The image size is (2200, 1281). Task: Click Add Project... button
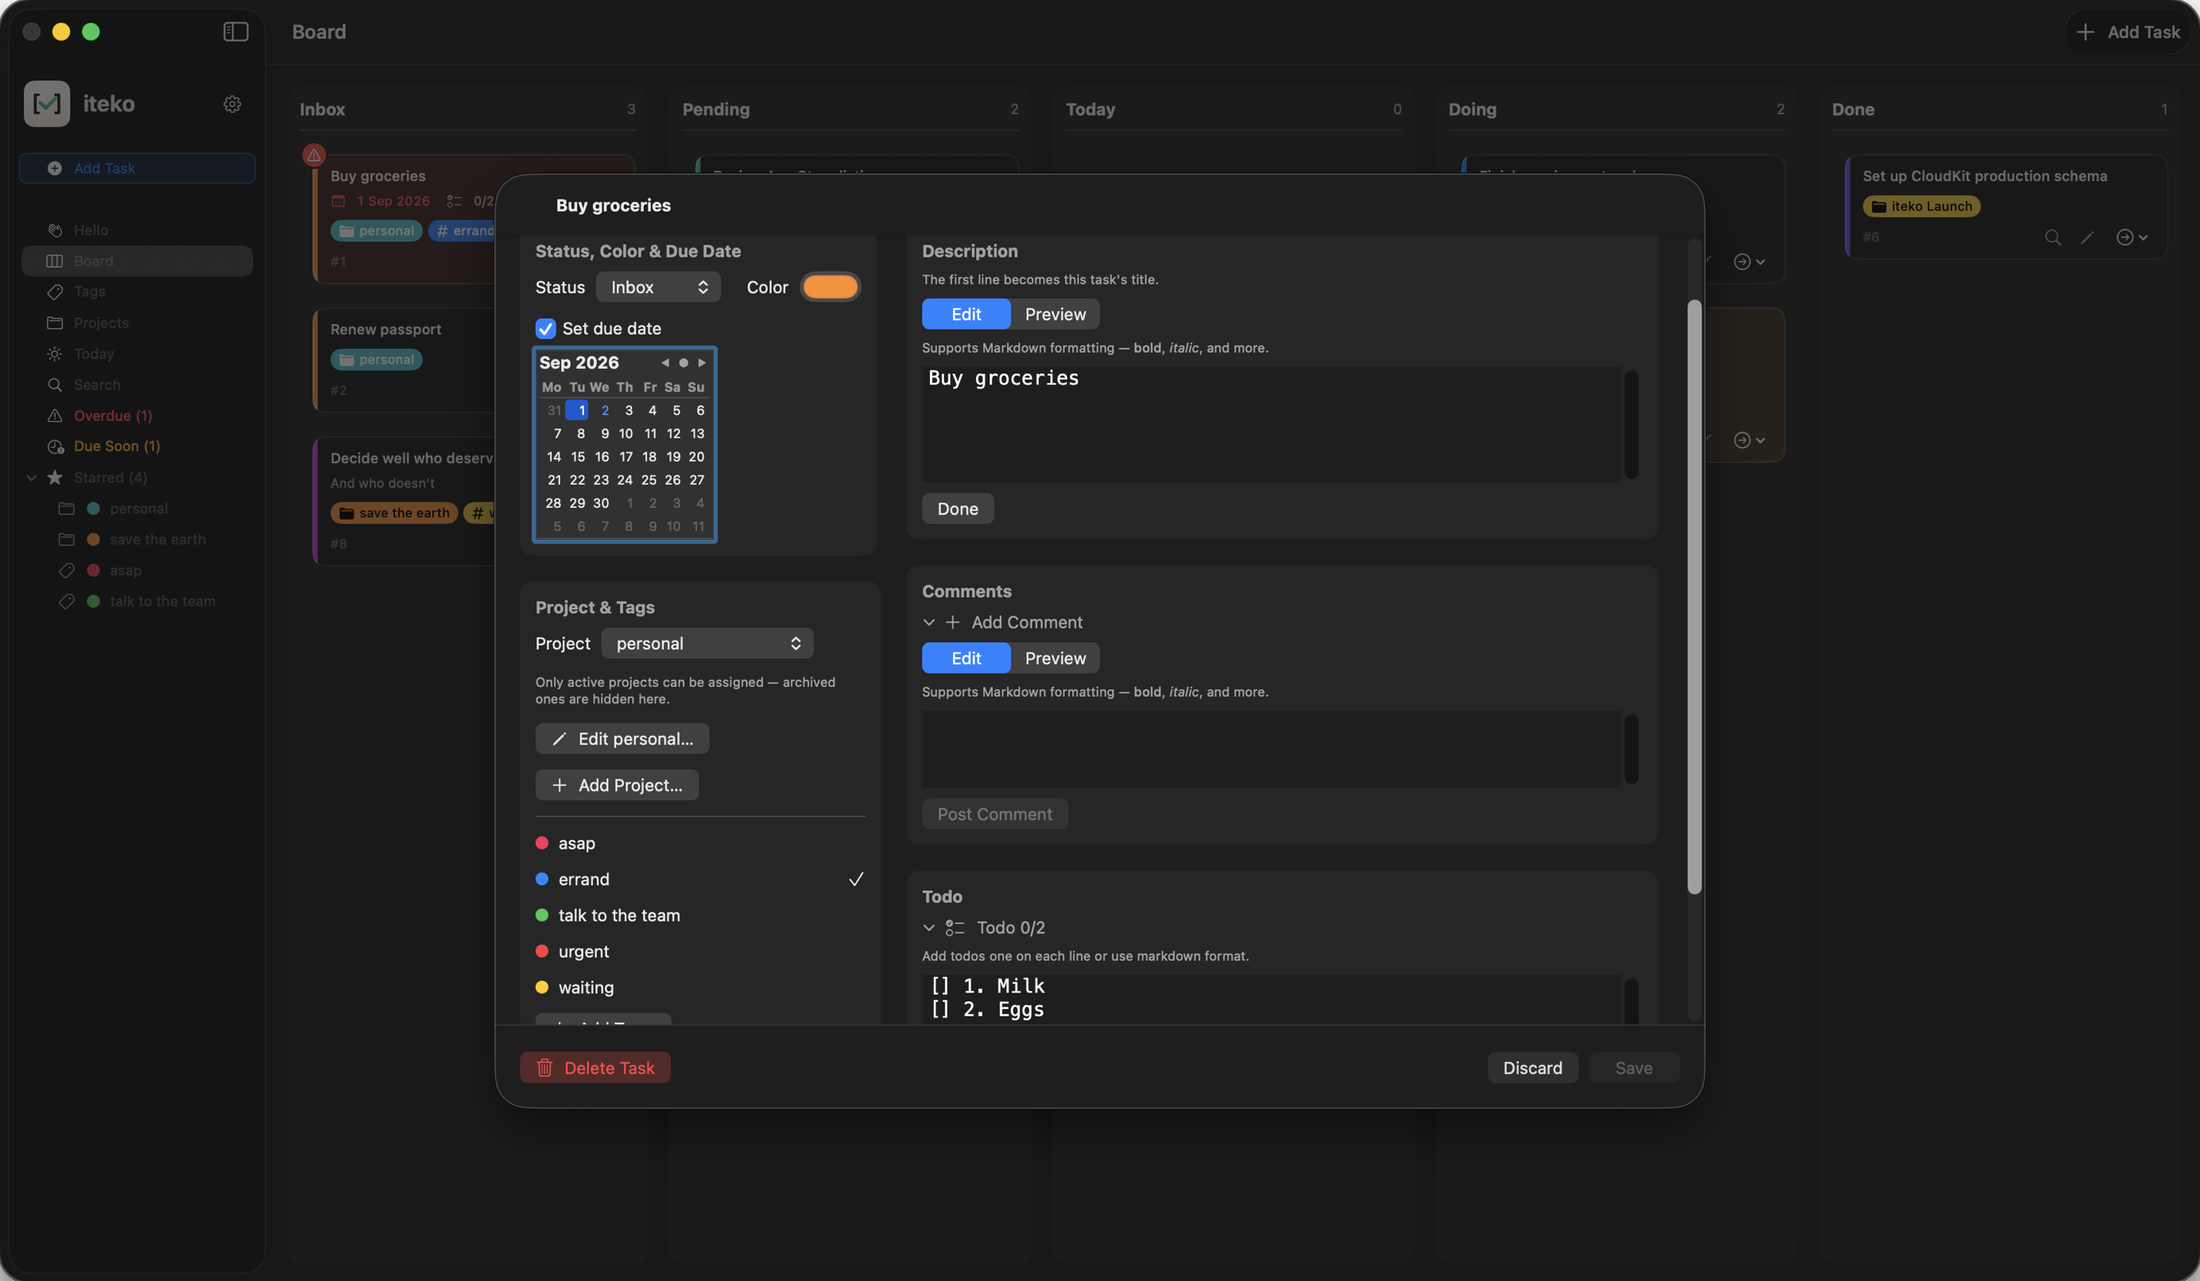click(x=617, y=785)
